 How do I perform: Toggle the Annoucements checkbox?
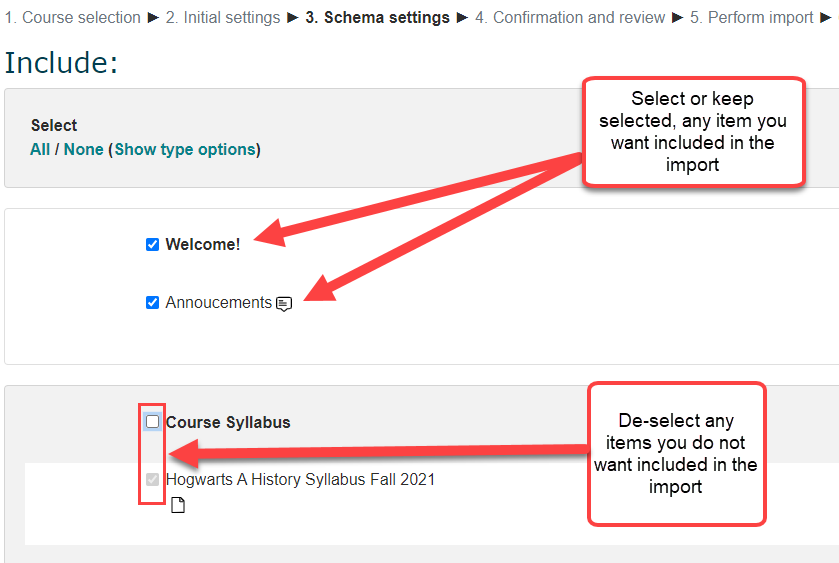point(153,303)
